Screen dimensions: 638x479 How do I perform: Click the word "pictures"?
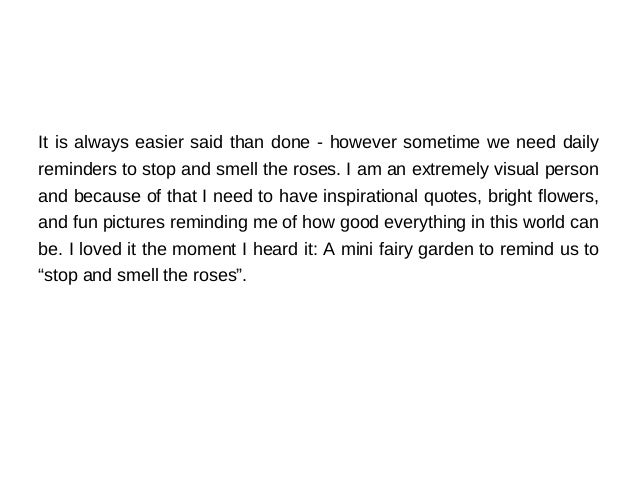(x=134, y=223)
